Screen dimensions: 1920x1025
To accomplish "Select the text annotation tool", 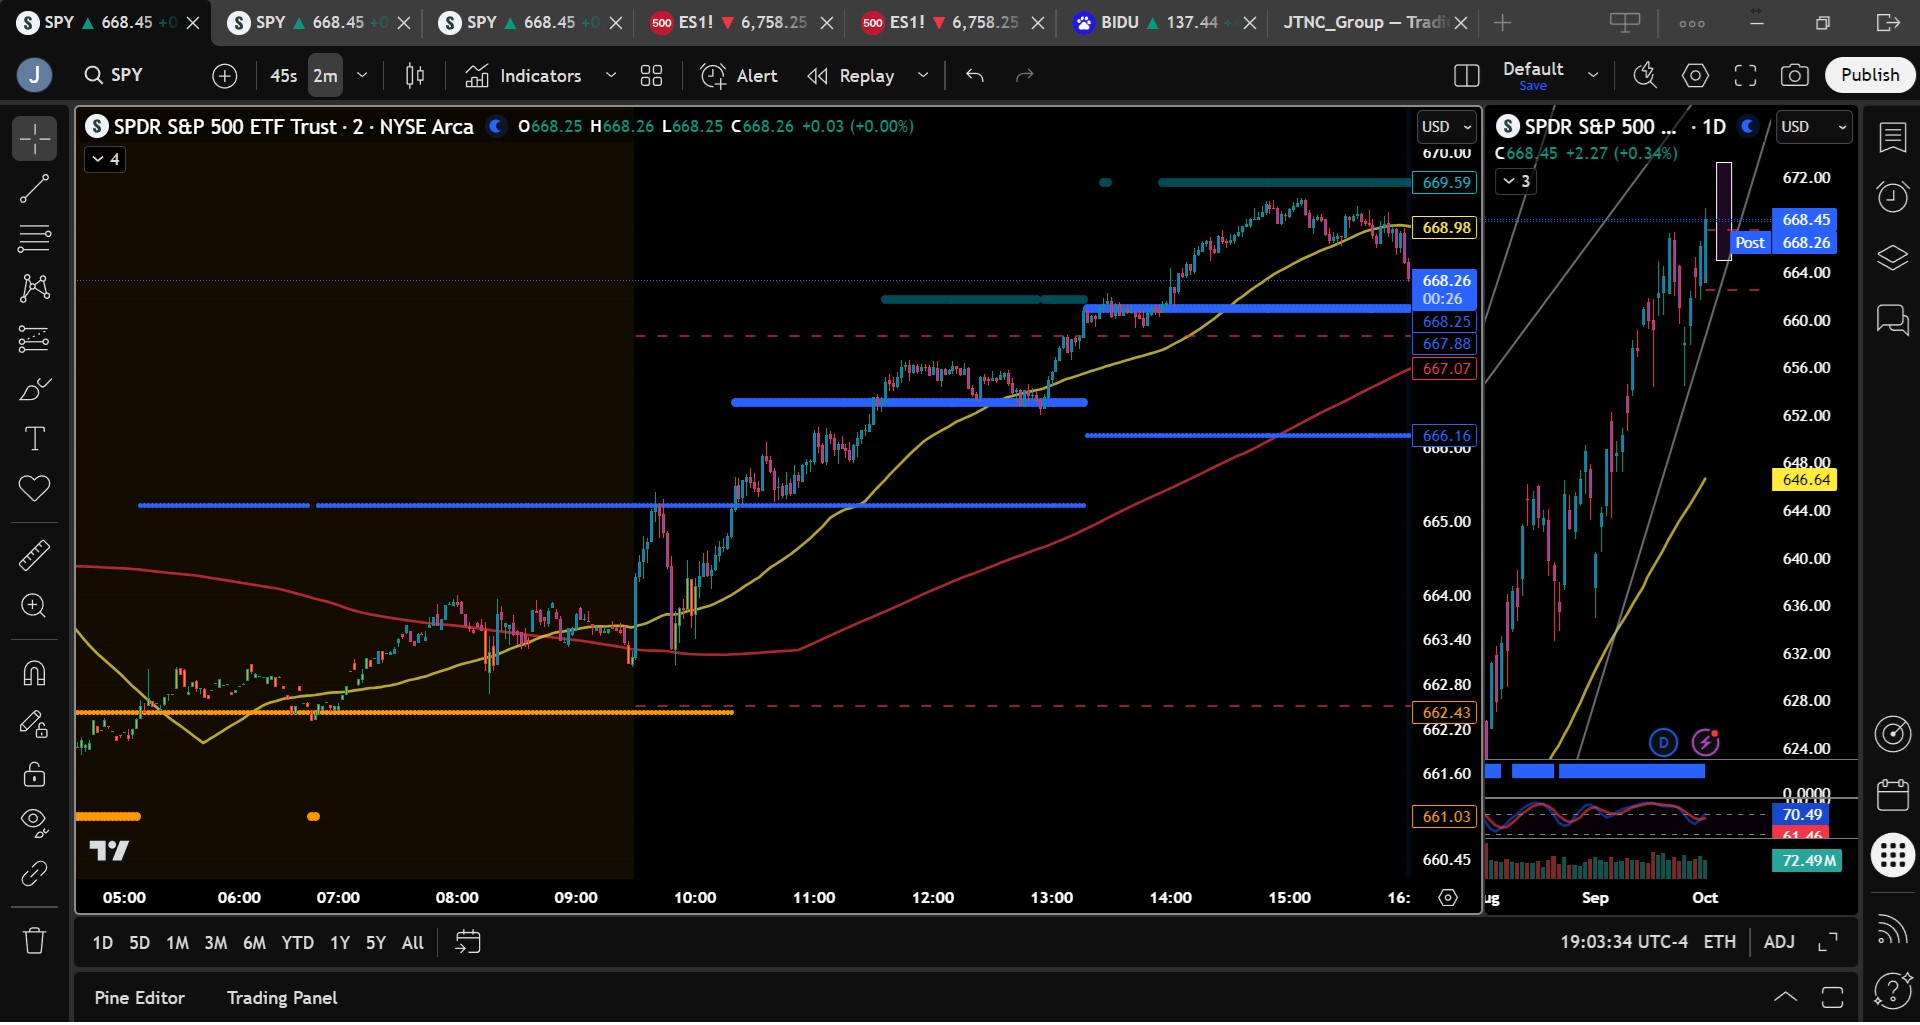I will tap(34, 439).
